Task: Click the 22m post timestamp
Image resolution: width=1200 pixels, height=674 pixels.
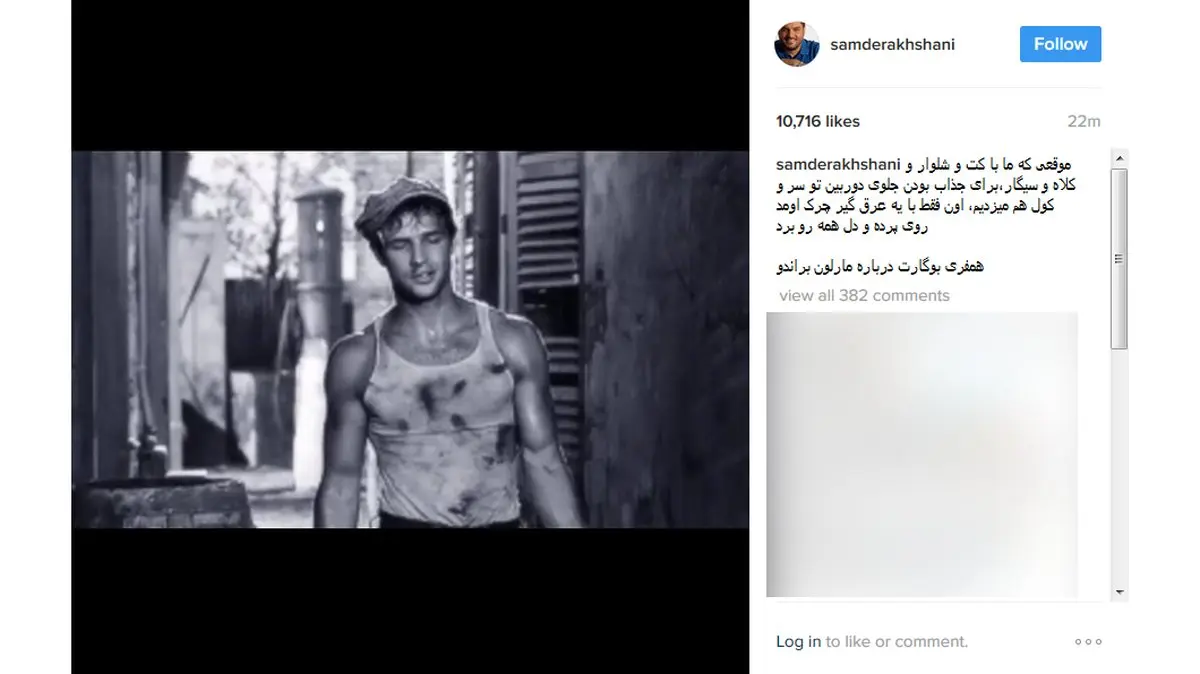Action: coord(1083,121)
